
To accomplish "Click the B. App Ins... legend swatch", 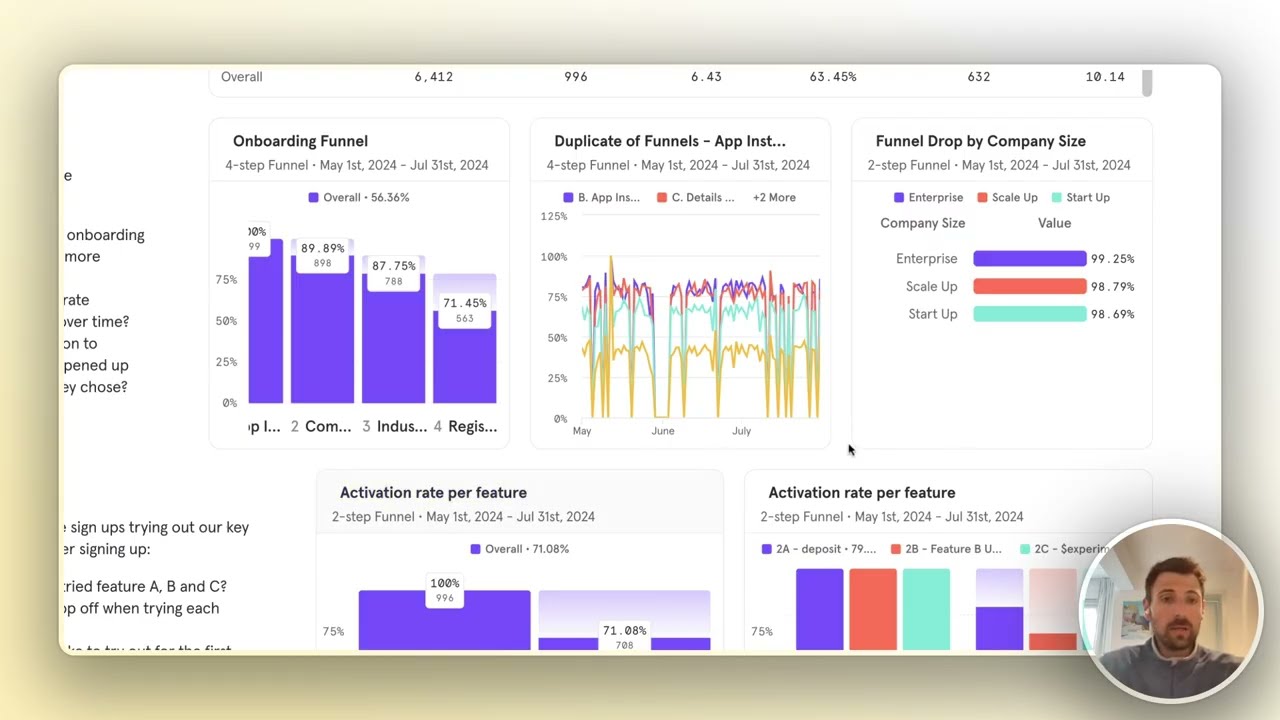I will click(x=568, y=197).
